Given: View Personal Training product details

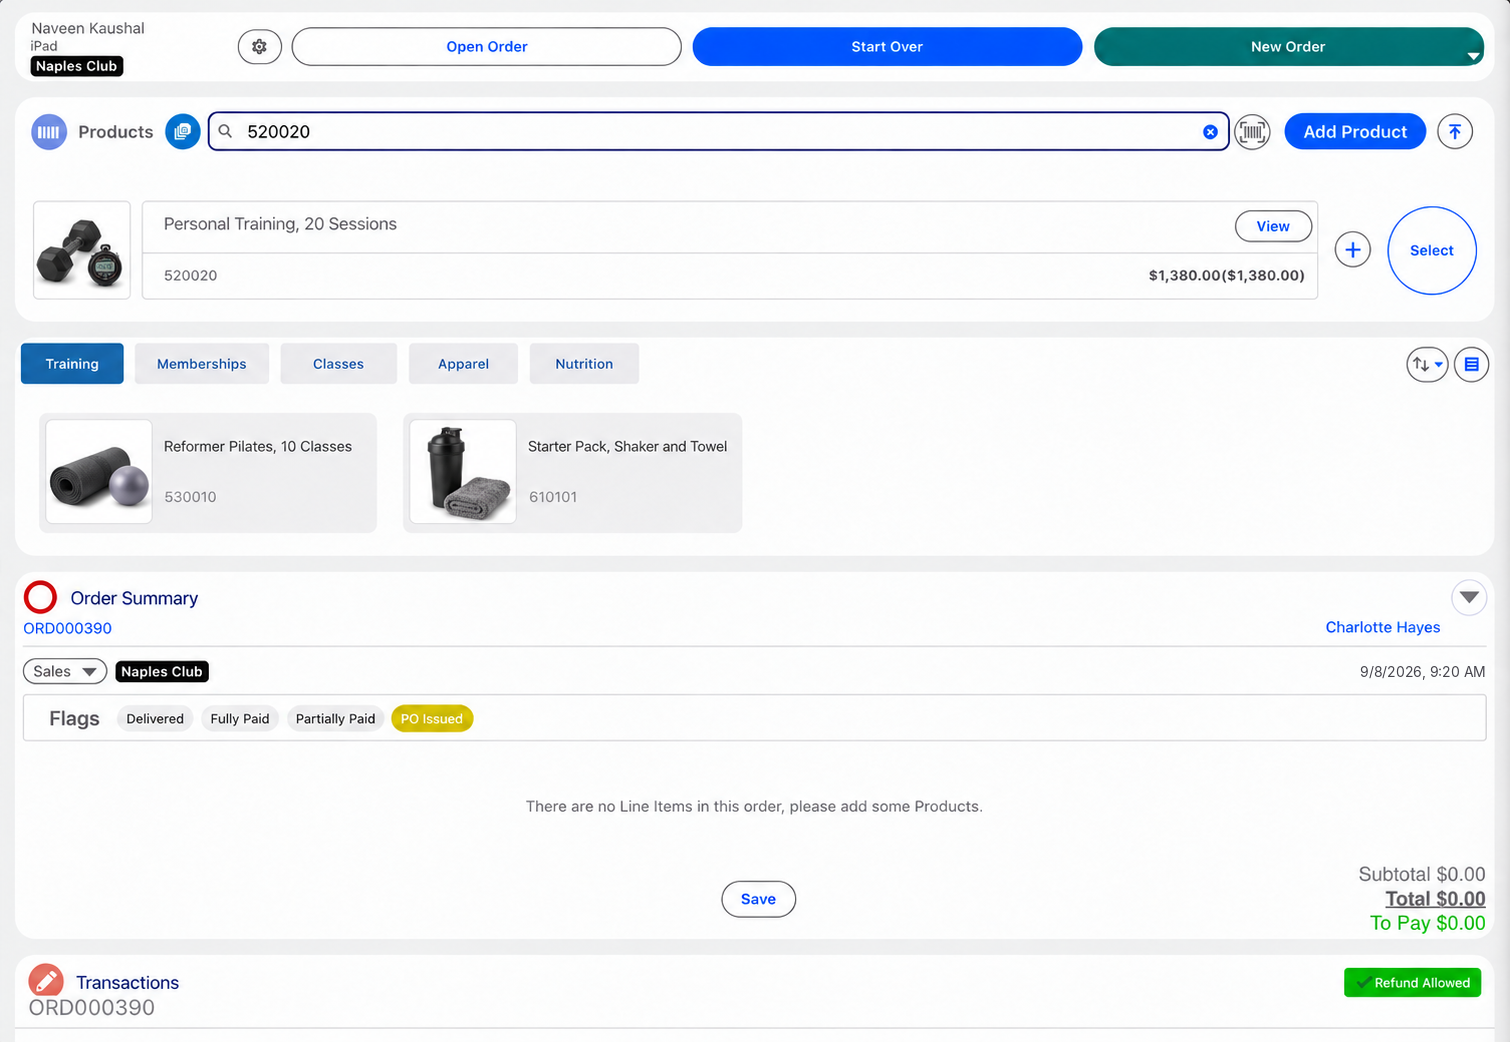Looking at the screenshot, I should [1273, 226].
